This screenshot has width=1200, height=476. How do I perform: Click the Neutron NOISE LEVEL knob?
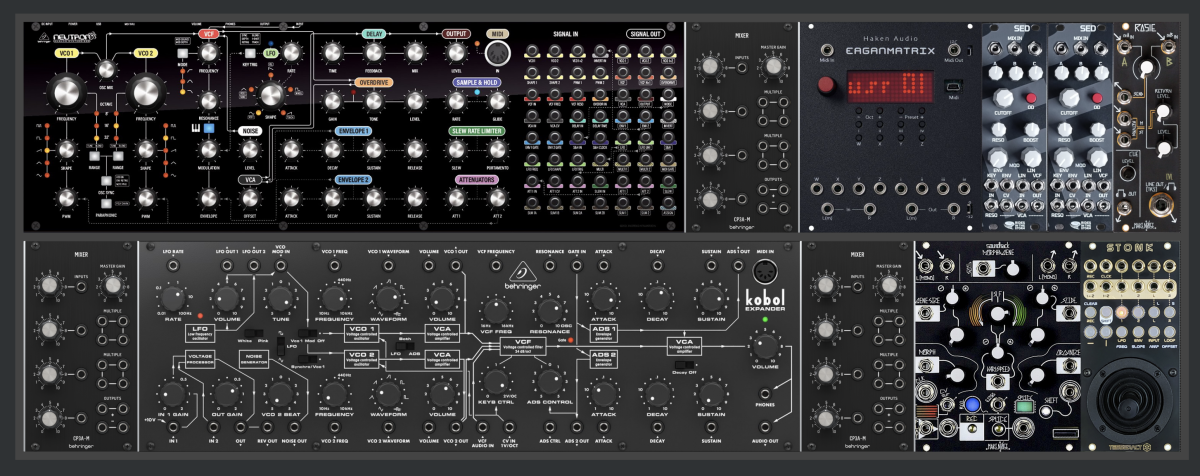coord(250,149)
